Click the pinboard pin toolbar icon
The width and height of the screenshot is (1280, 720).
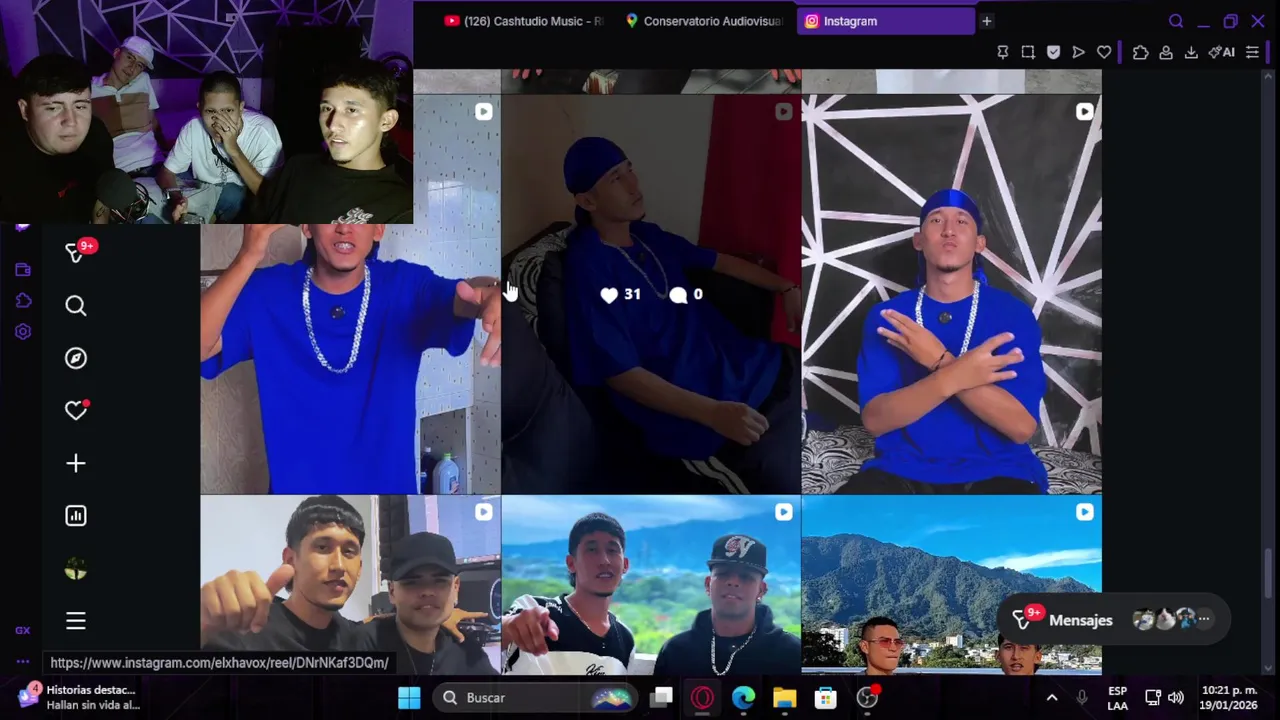(1003, 52)
